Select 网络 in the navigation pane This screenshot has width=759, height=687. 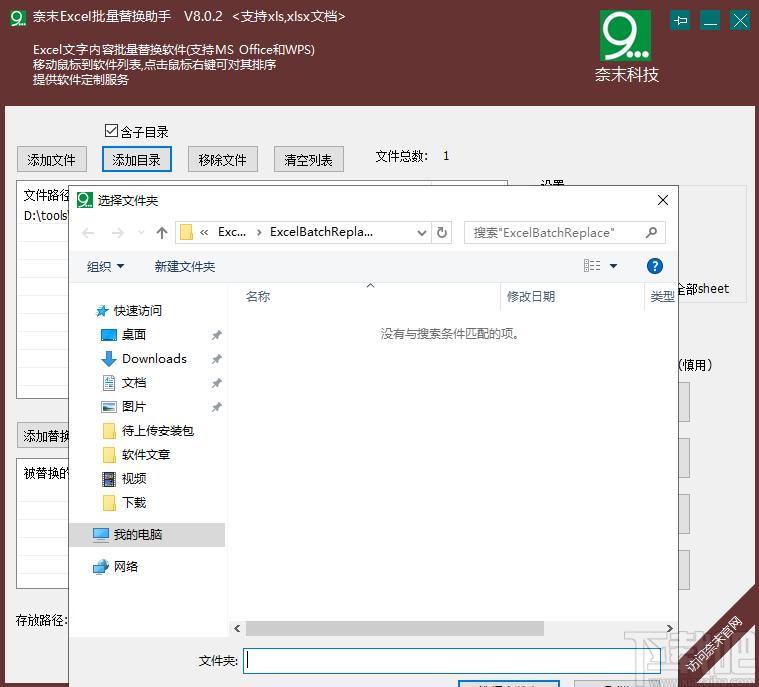click(x=126, y=566)
